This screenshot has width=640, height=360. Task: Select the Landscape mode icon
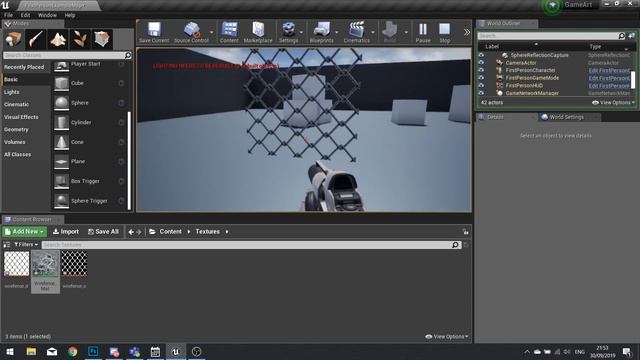[x=58, y=39]
